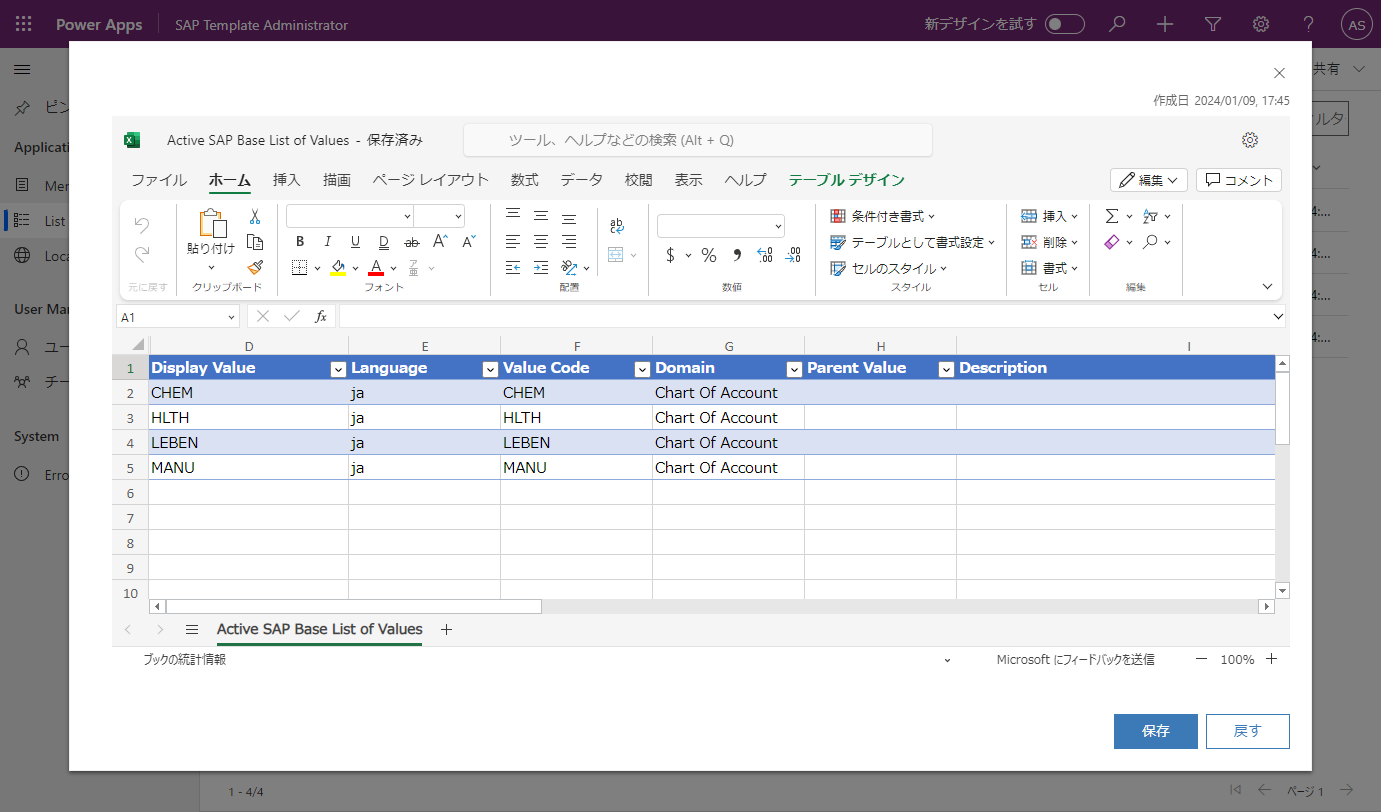
Task: Open the ファイル menu tab
Action: coord(159,180)
